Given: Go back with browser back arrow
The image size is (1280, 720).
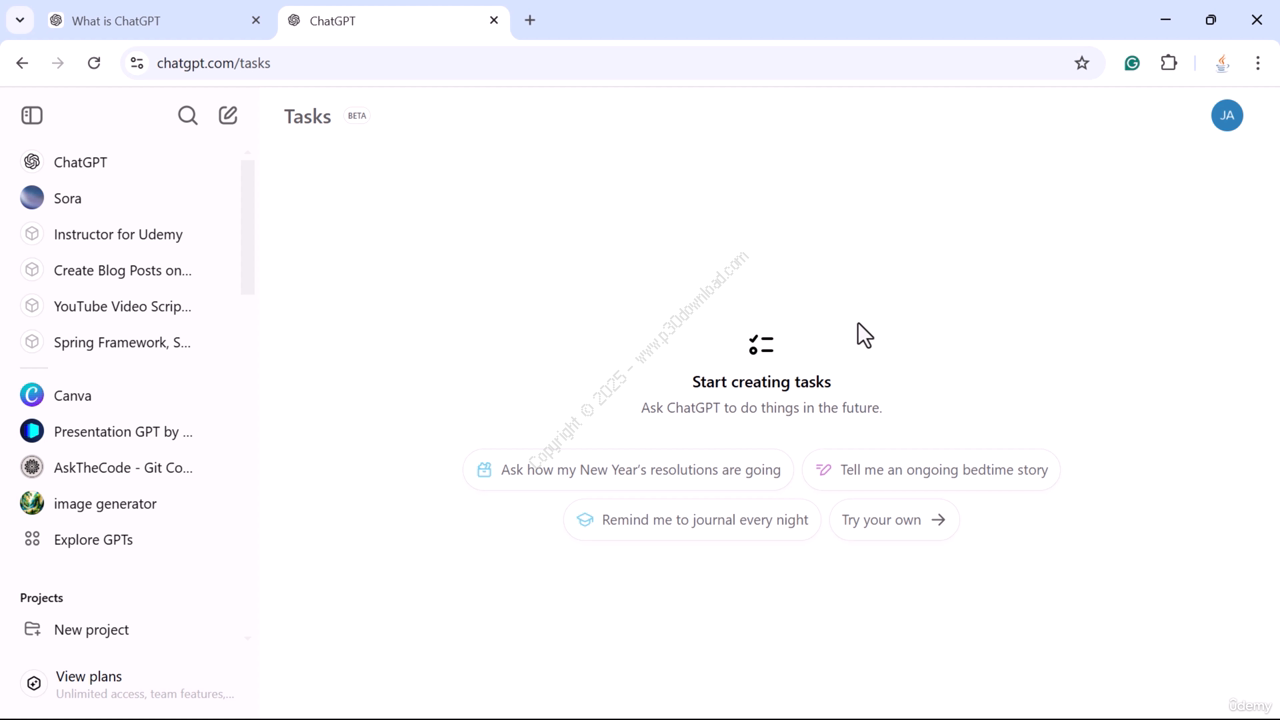Looking at the screenshot, I should tap(22, 63).
